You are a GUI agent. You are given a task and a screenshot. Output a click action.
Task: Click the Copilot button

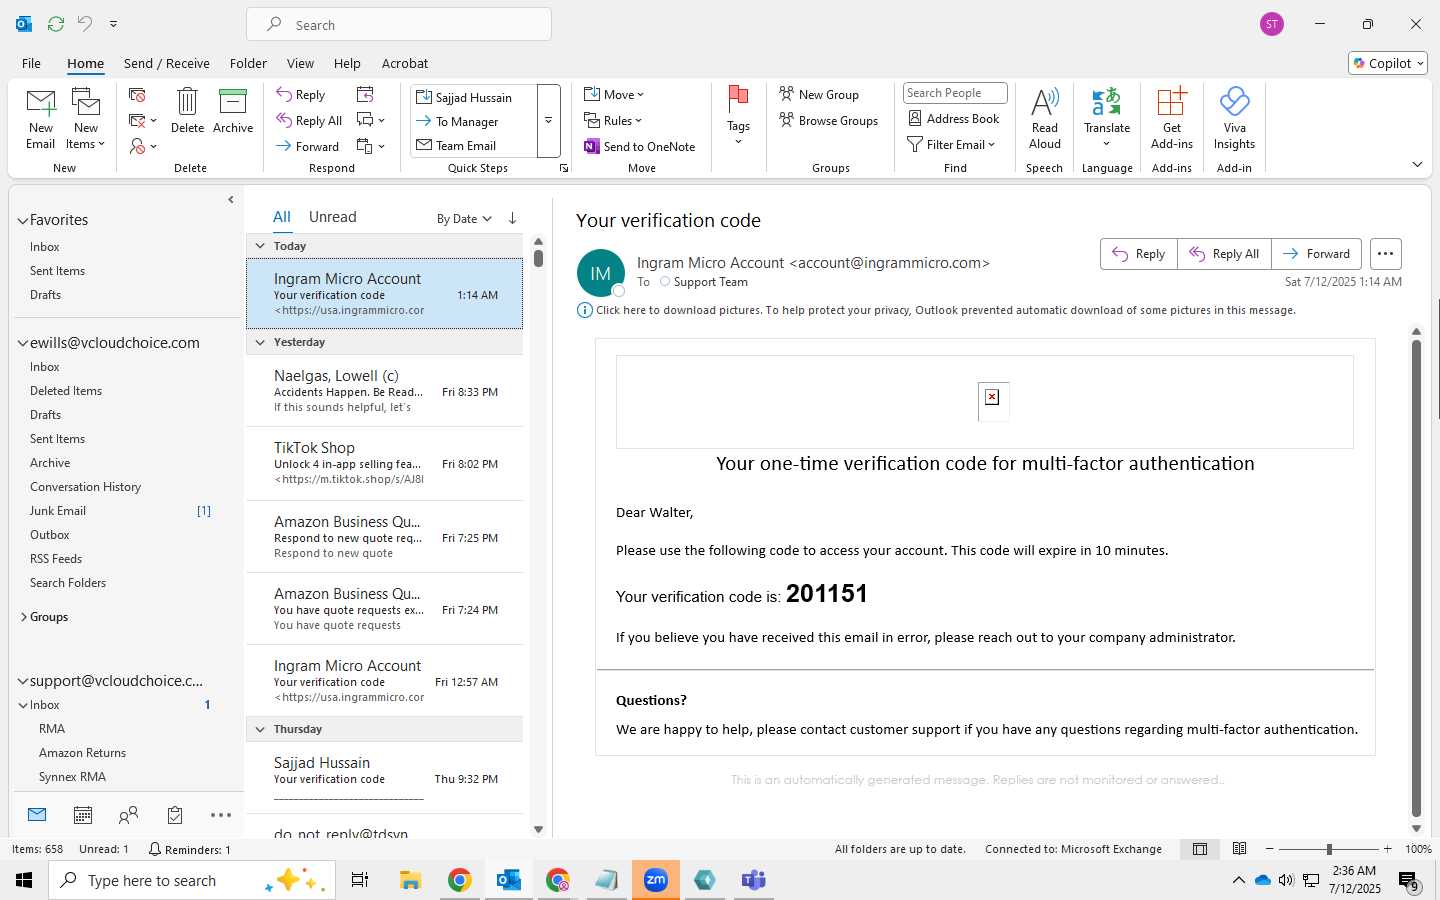click(x=1388, y=63)
